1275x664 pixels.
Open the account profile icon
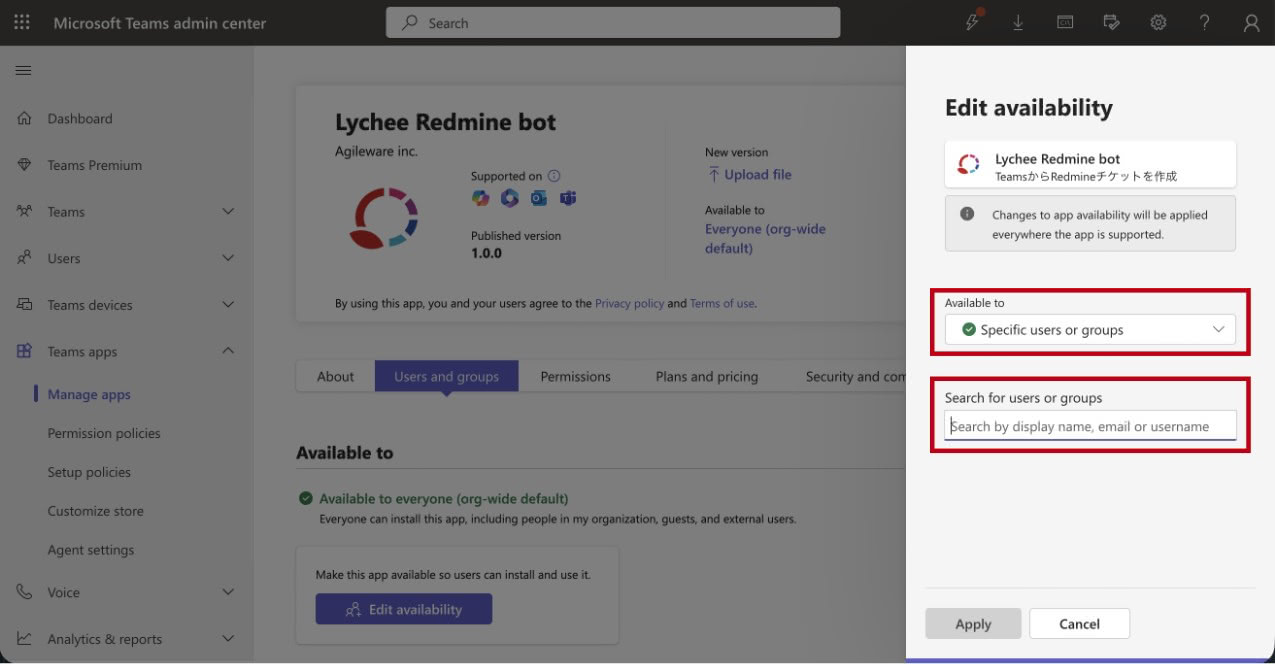1251,23
